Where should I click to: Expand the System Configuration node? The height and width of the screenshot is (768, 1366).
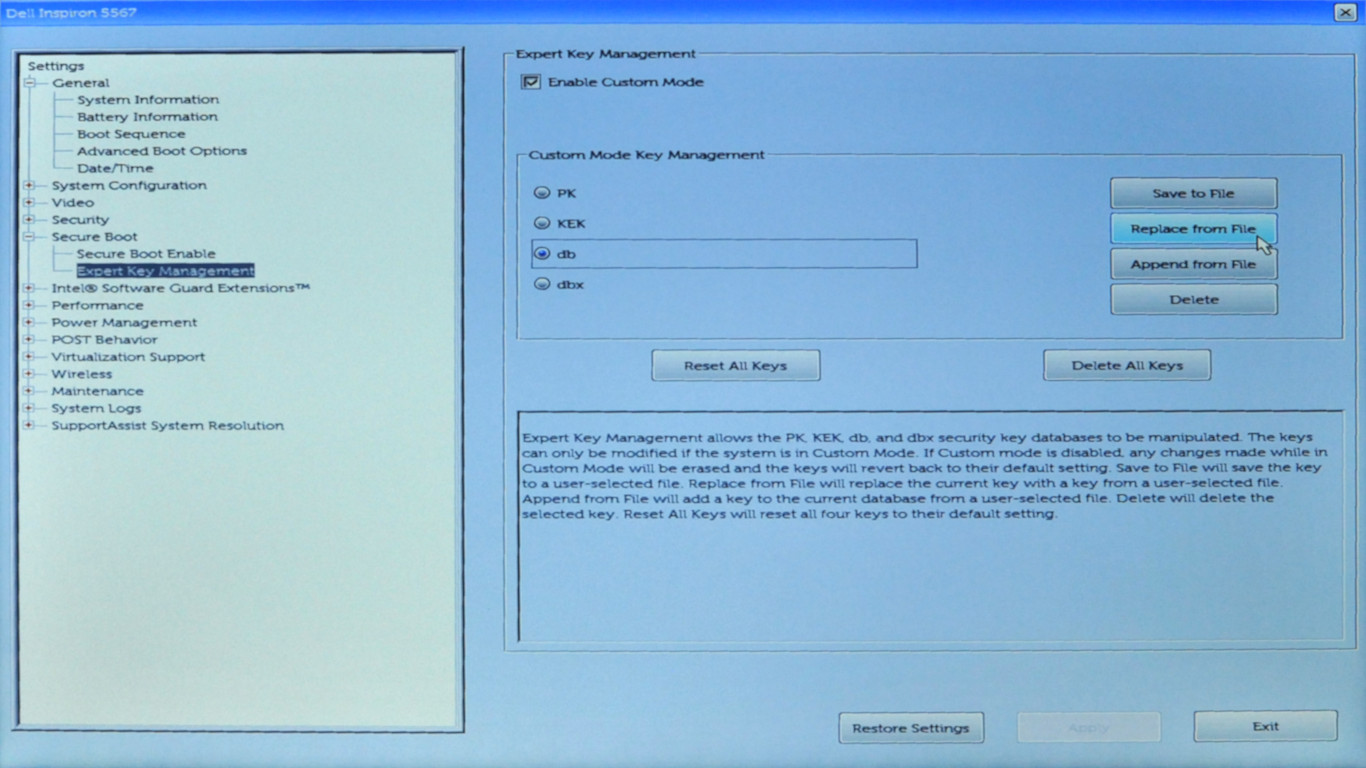click(29, 185)
